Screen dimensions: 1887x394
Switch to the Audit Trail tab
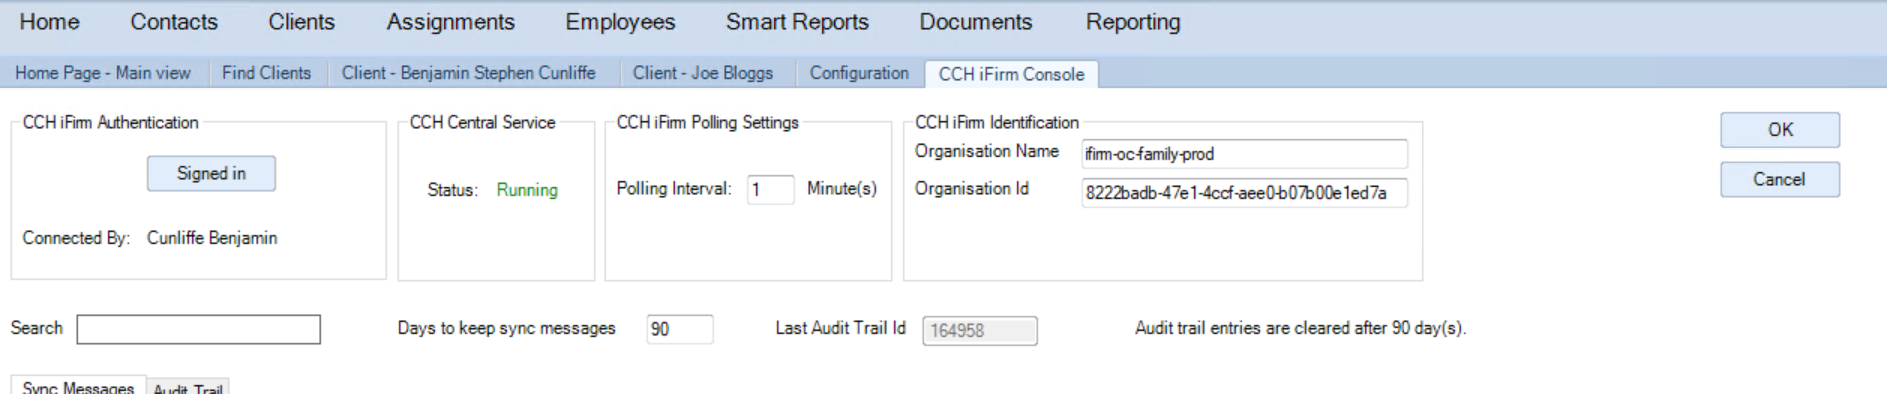coord(188,388)
